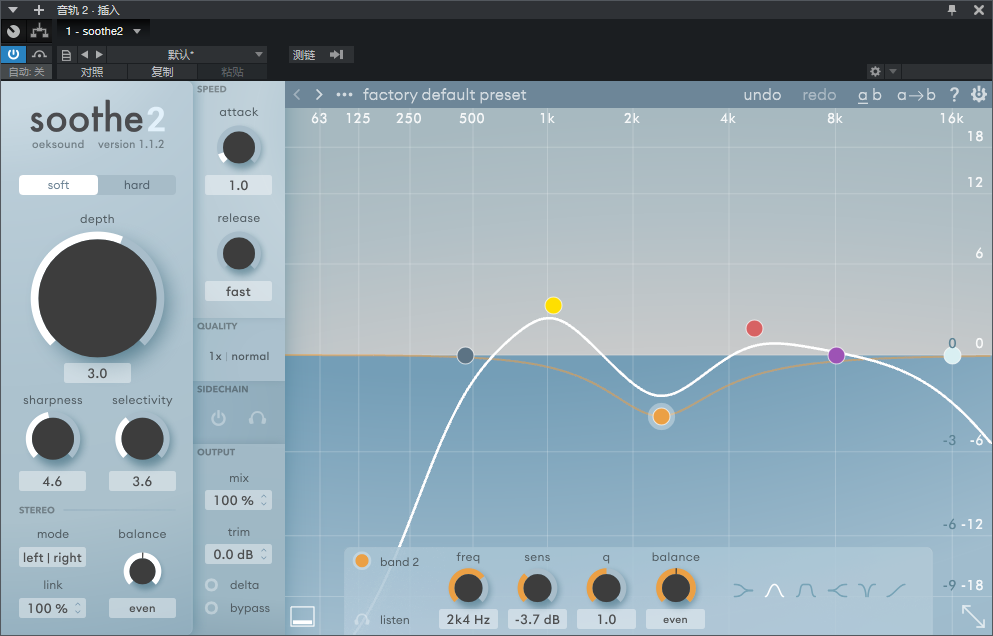This screenshot has height=636, width=993.
Task: Open the host preset file icon
Action: point(66,54)
